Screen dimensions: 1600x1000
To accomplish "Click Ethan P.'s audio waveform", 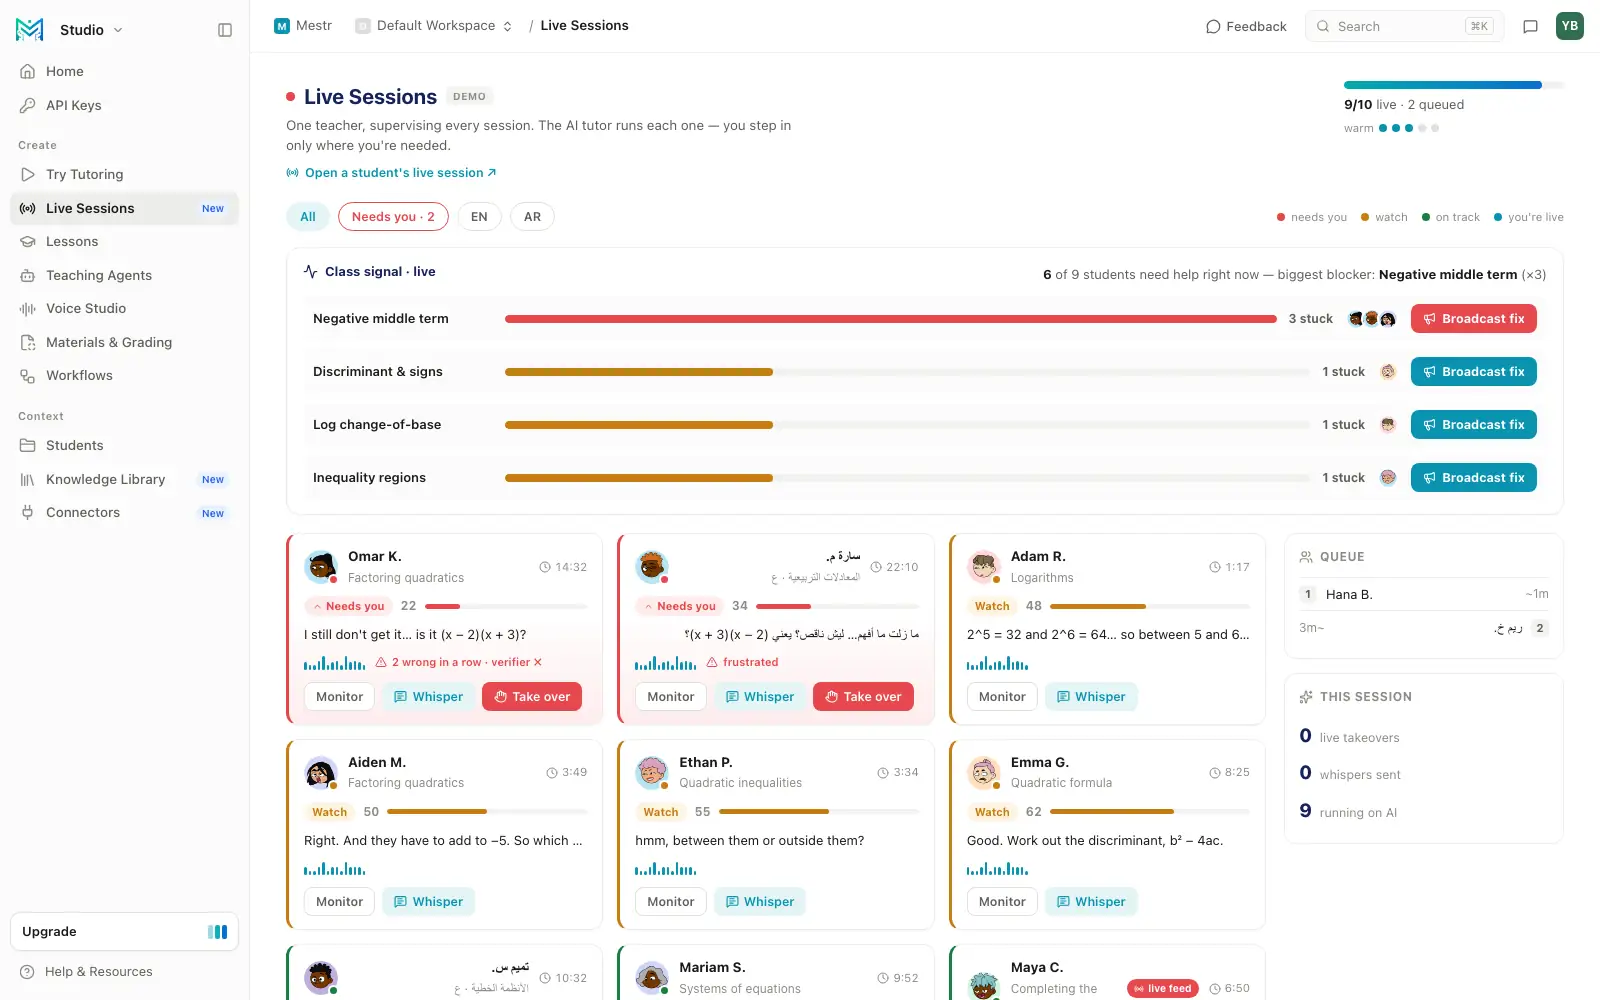I will [x=666, y=869].
